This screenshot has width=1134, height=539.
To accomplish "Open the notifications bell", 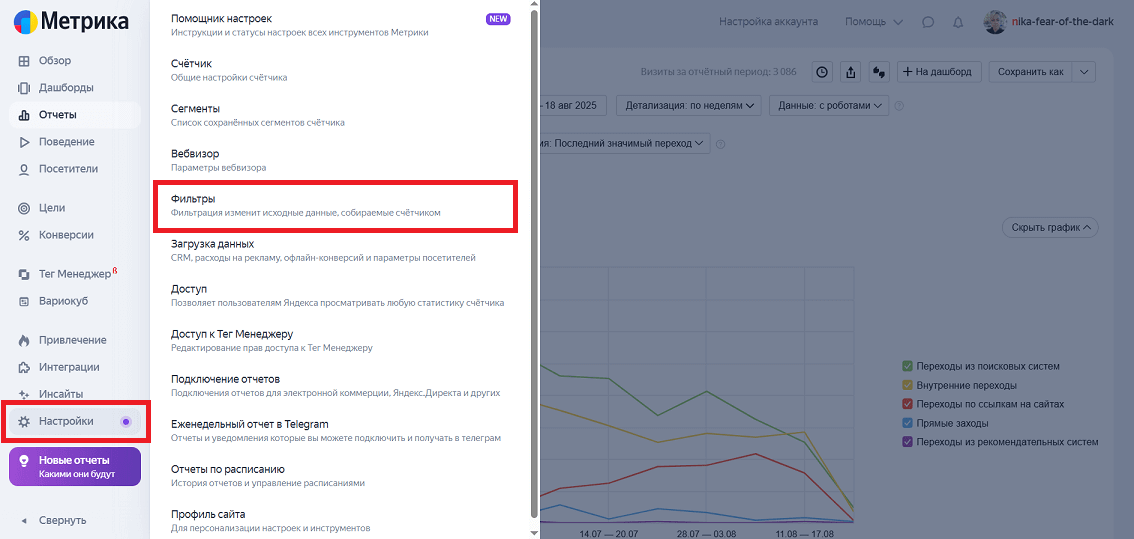I will click(x=958, y=22).
